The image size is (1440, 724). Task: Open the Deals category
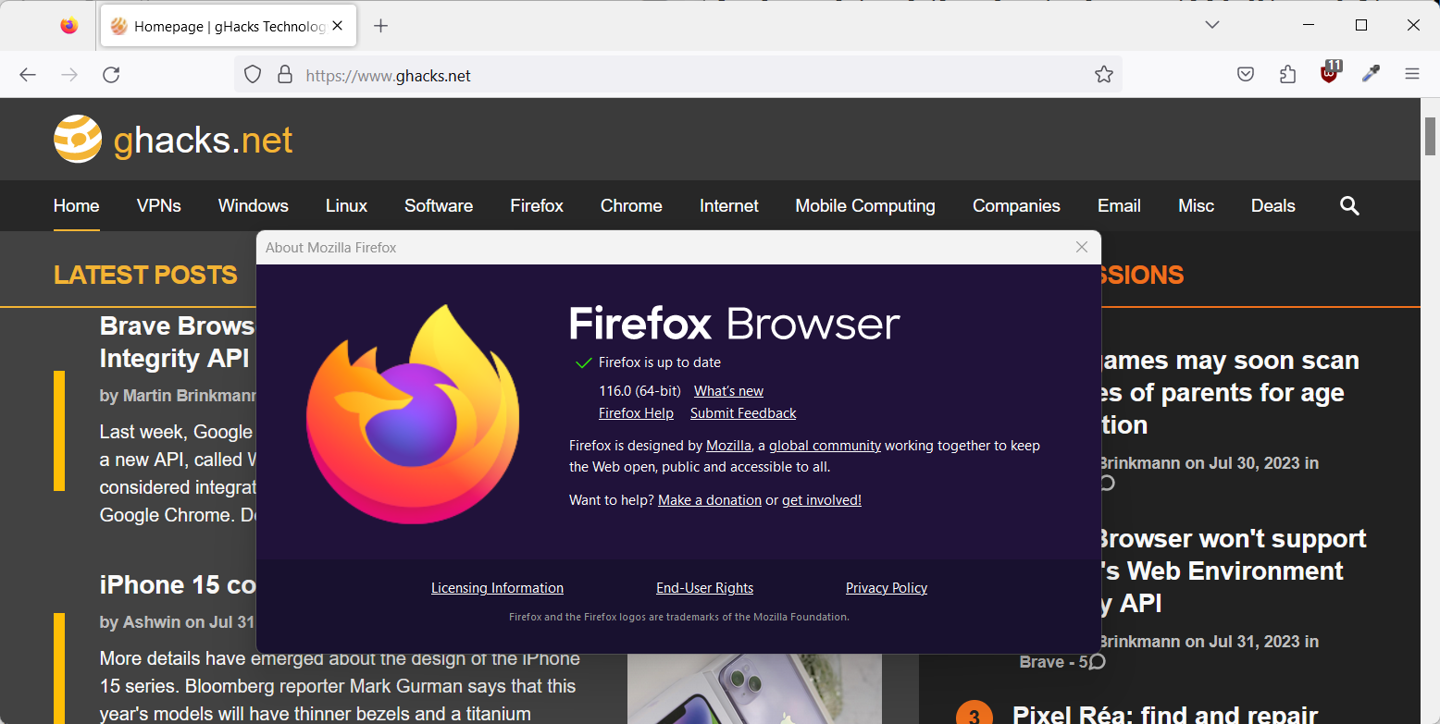pyautogui.click(x=1273, y=206)
